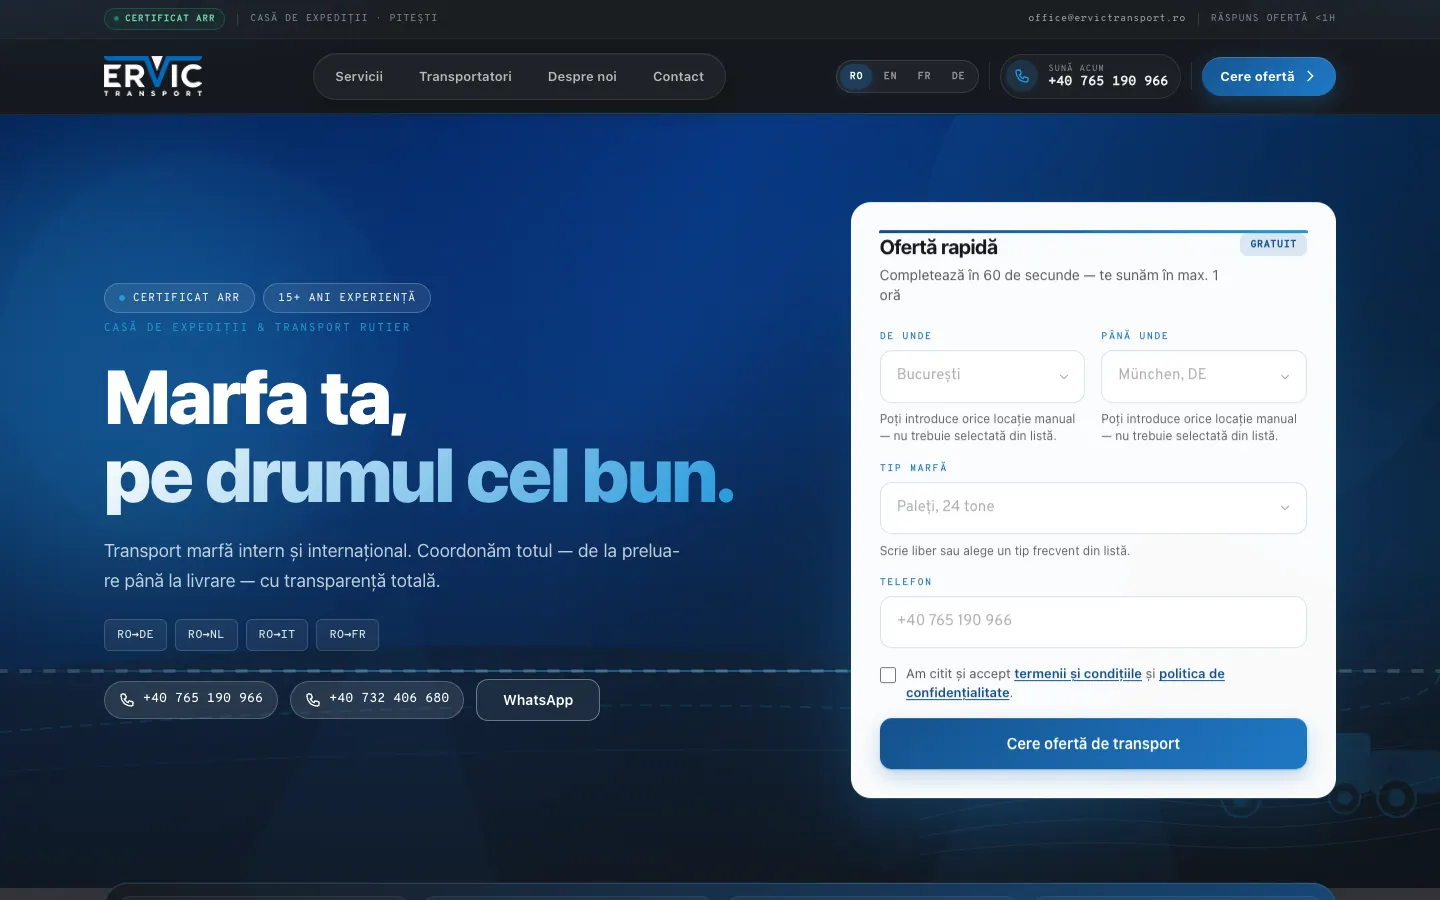Click the Cere ofertă header button

coord(1268,76)
